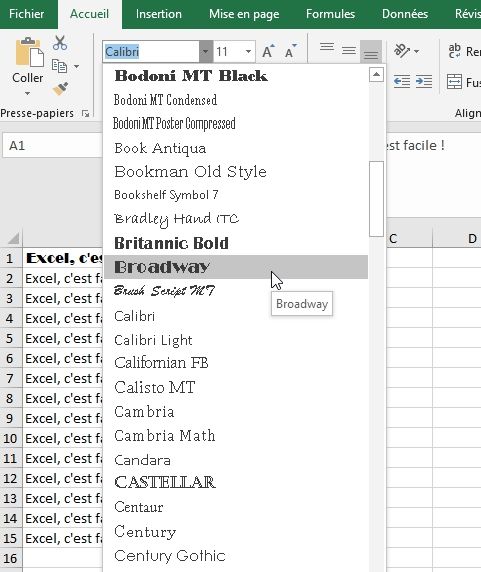Click the Copy documents icon
Image resolution: width=481 pixels, height=572 pixels.
[59, 66]
